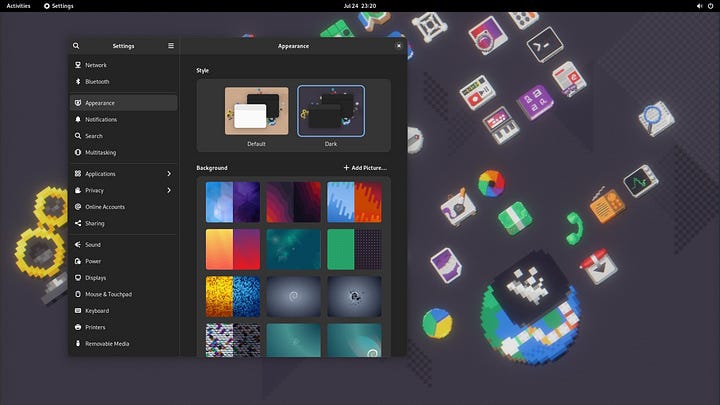The height and width of the screenshot is (405, 720).
Task: Click the Online Accounts icon
Action: coord(78,207)
